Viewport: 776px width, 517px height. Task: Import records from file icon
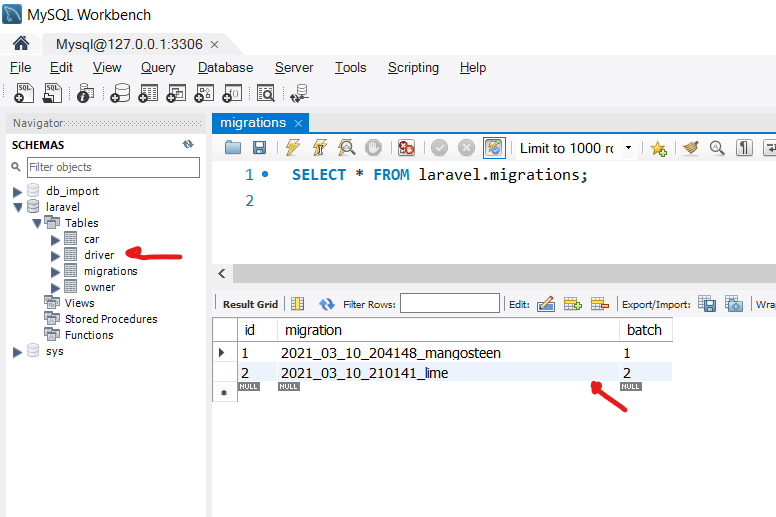734,304
